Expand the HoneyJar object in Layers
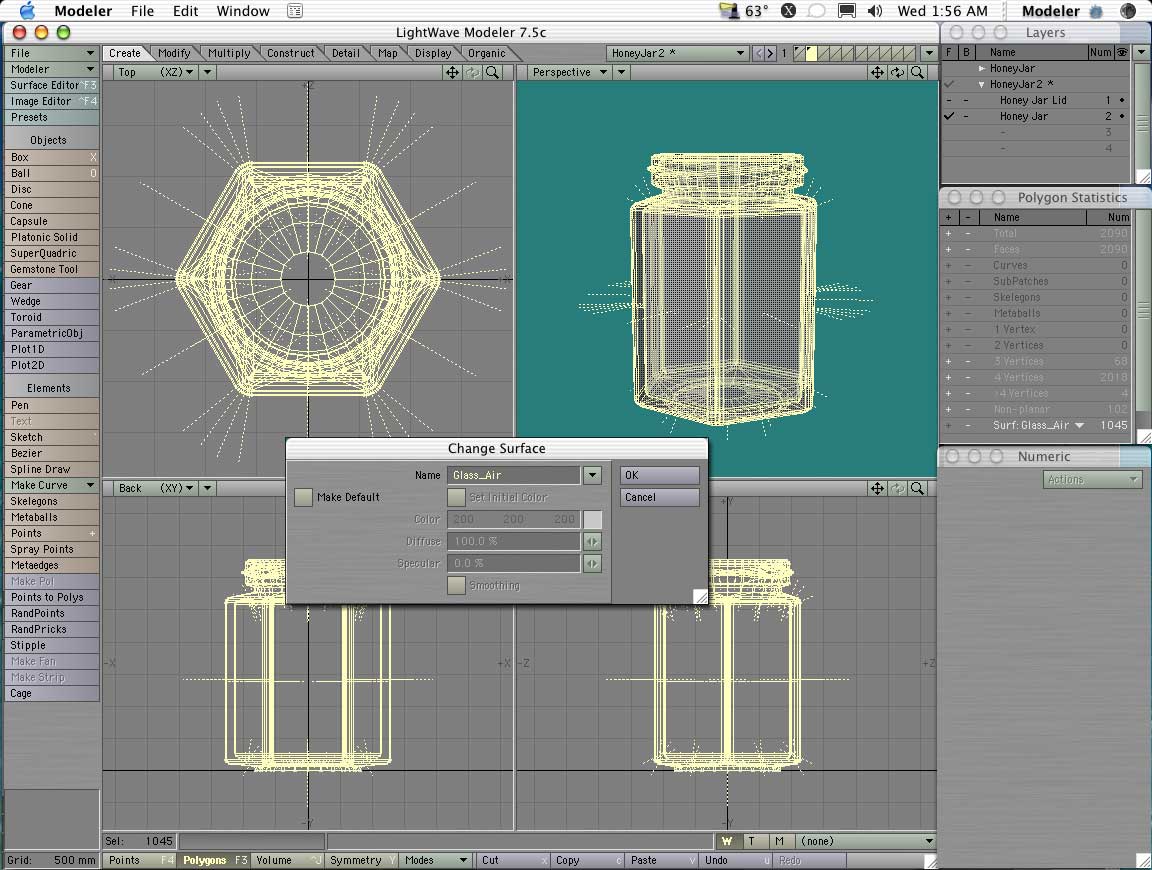The image size is (1152, 870). click(x=982, y=68)
